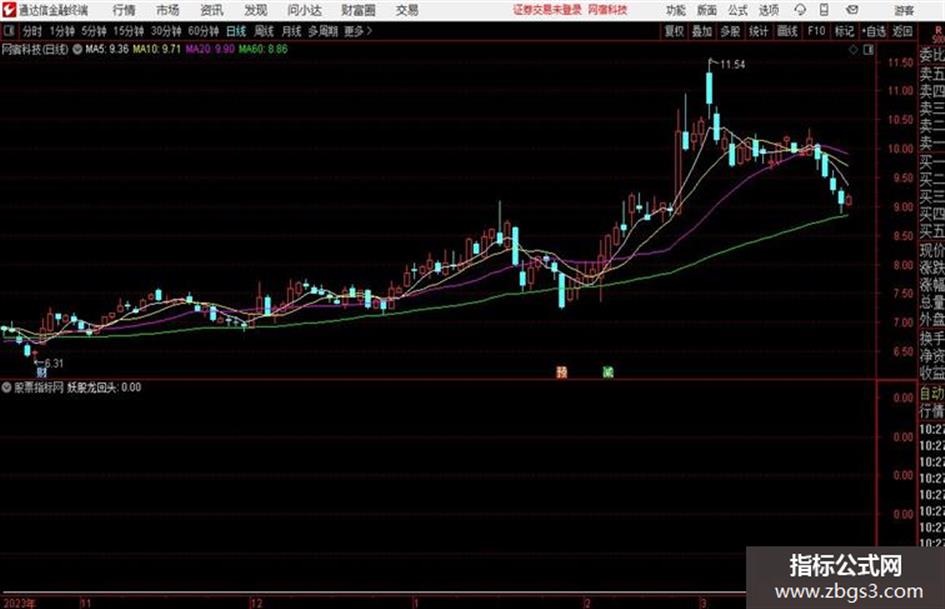The height and width of the screenshot is (609, 945).
Task: Click the orange info marker on the chart bottom
Action: [561, 372]
